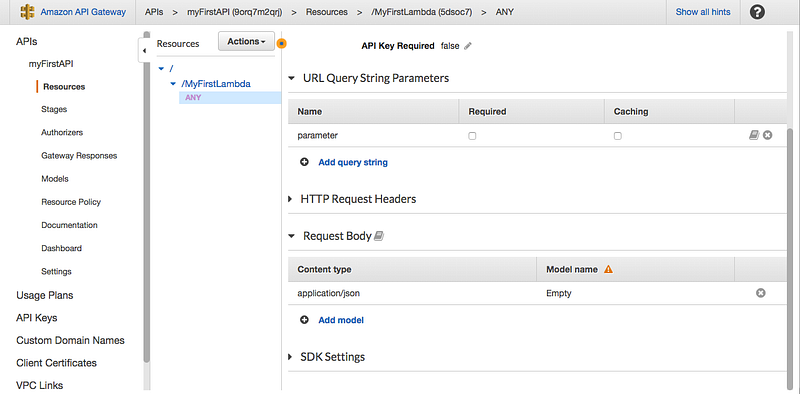This screenshot has width=800, height=394.
Task: Collapse the Request Body section
Action: [x=292, y=236]
